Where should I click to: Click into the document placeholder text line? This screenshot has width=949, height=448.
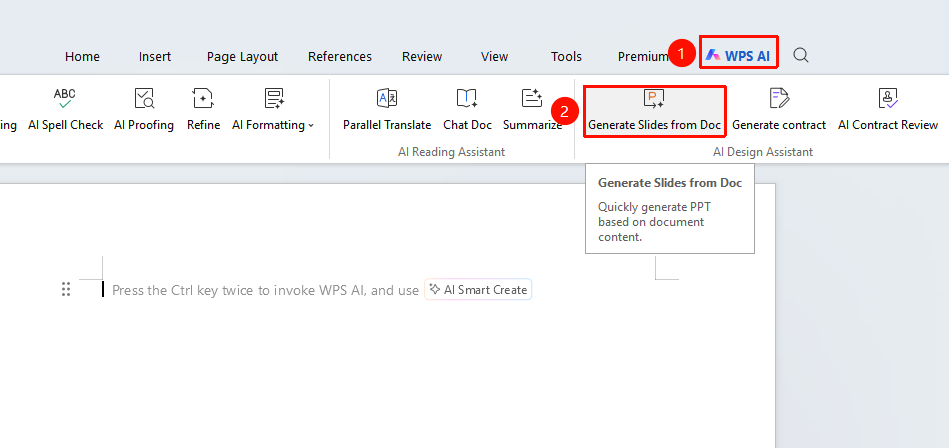(265, 290)
